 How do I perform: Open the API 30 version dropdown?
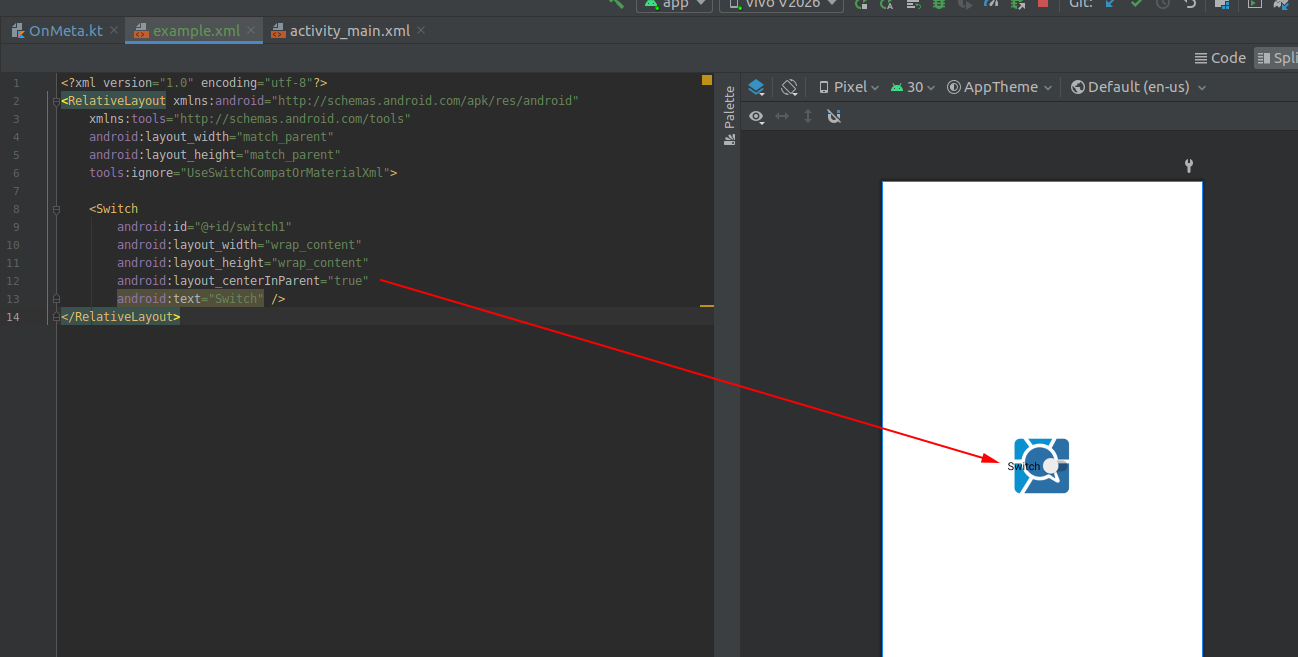(x=912, y=87)
